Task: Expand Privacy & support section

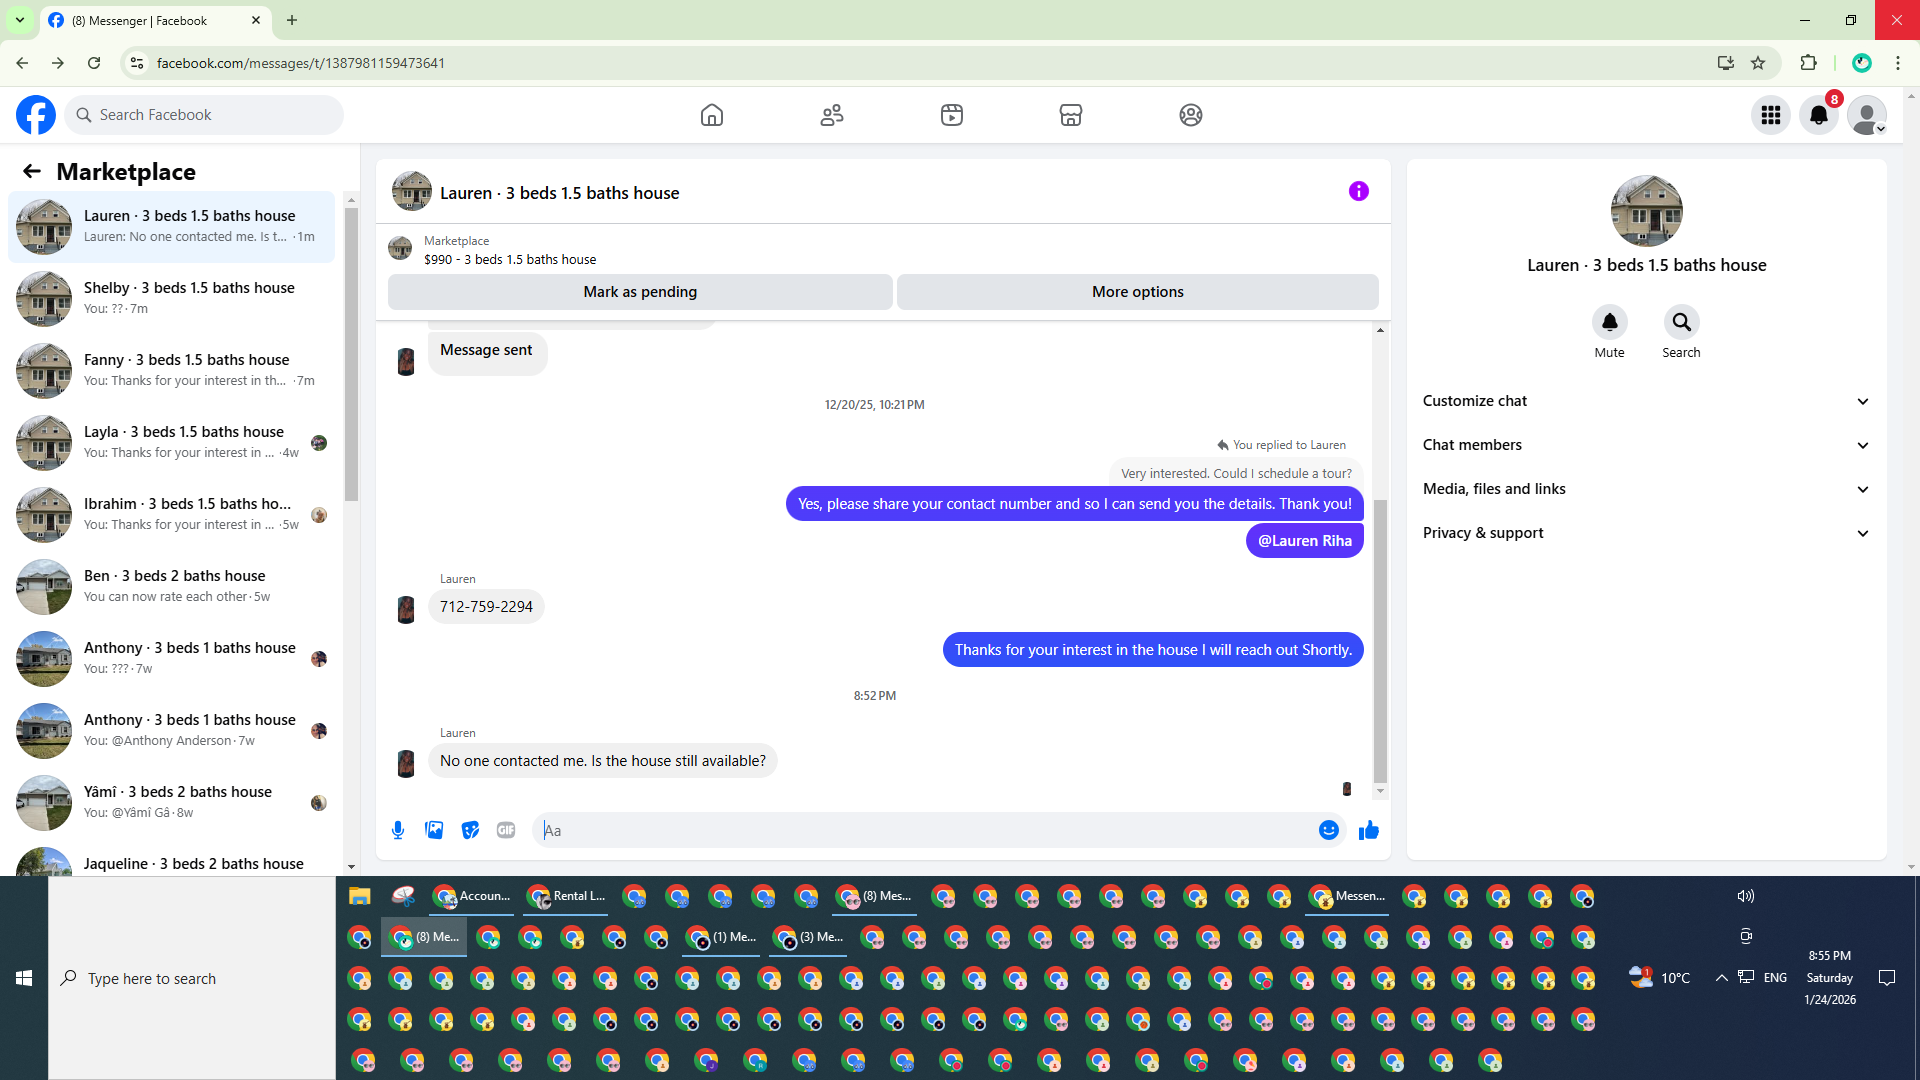Action: point(1645,533)
